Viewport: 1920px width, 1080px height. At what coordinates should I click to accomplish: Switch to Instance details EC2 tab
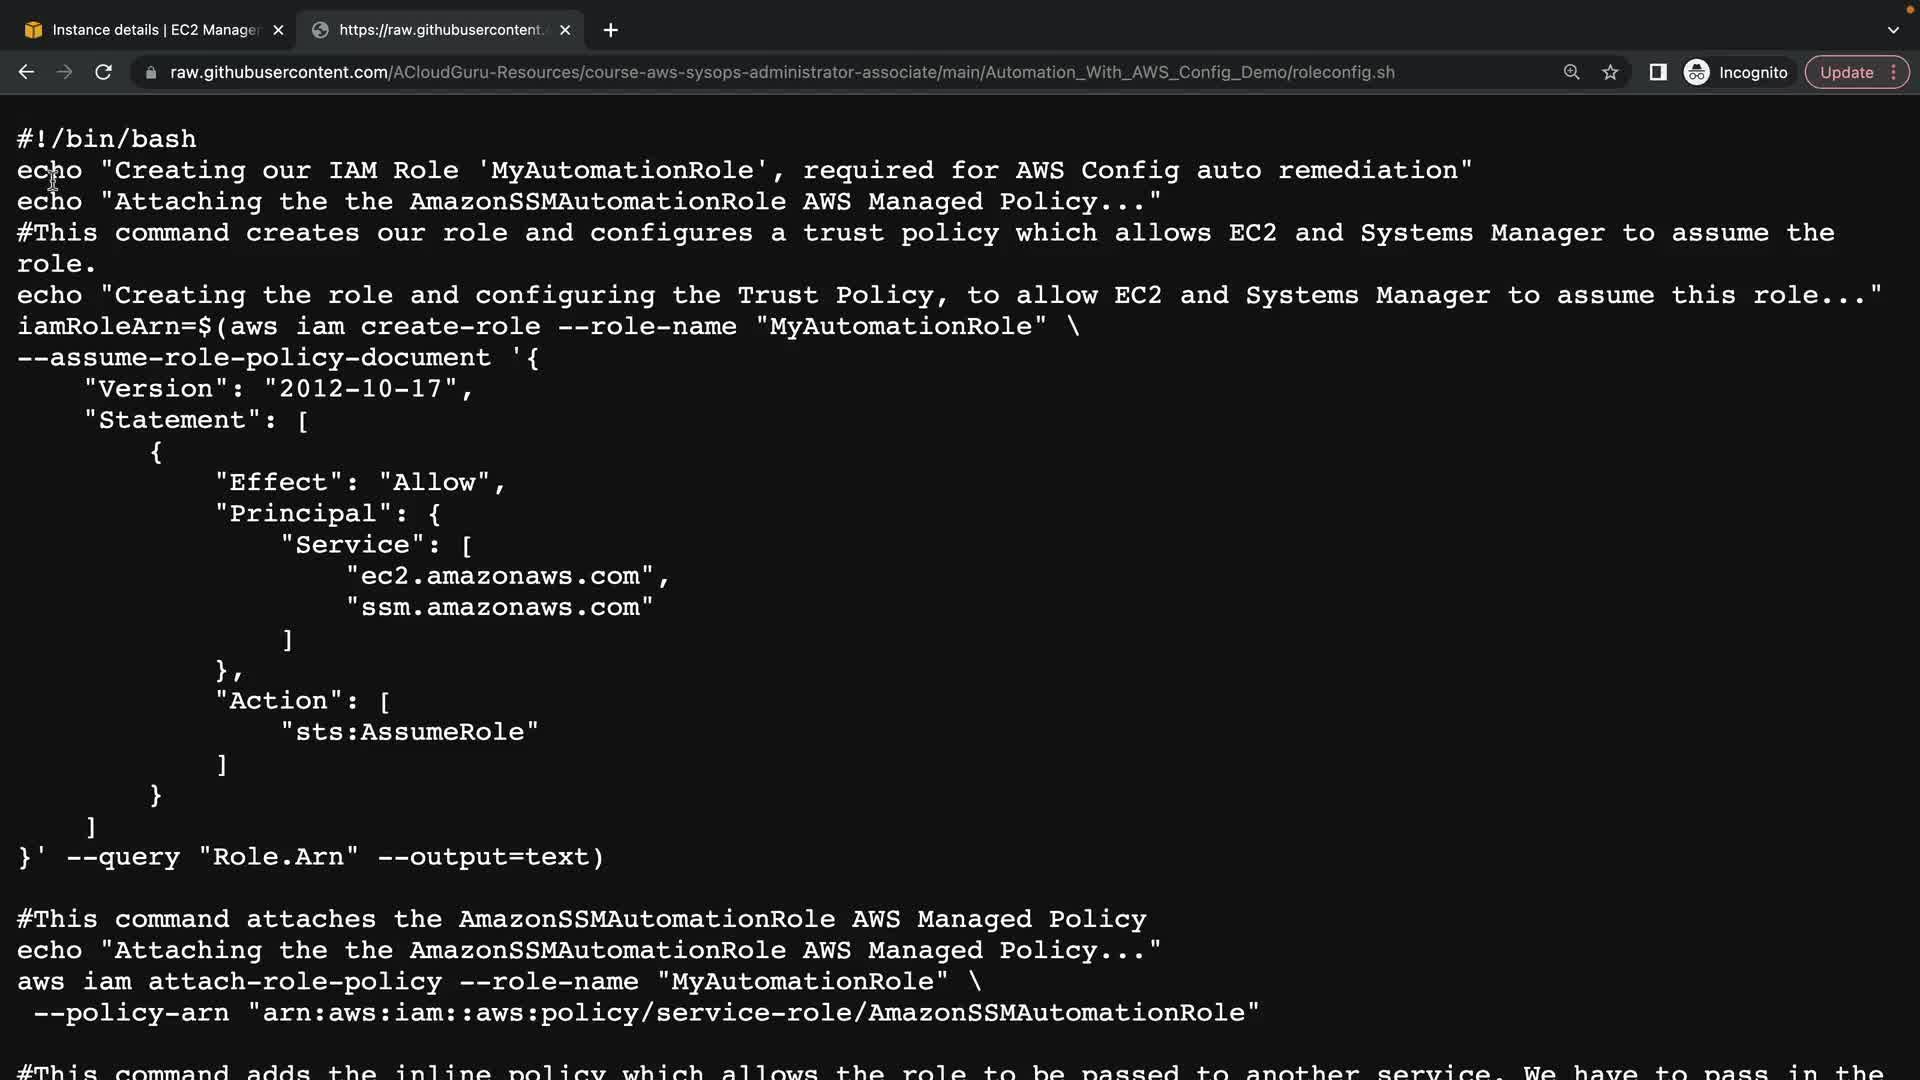click(x=155, y=30)
